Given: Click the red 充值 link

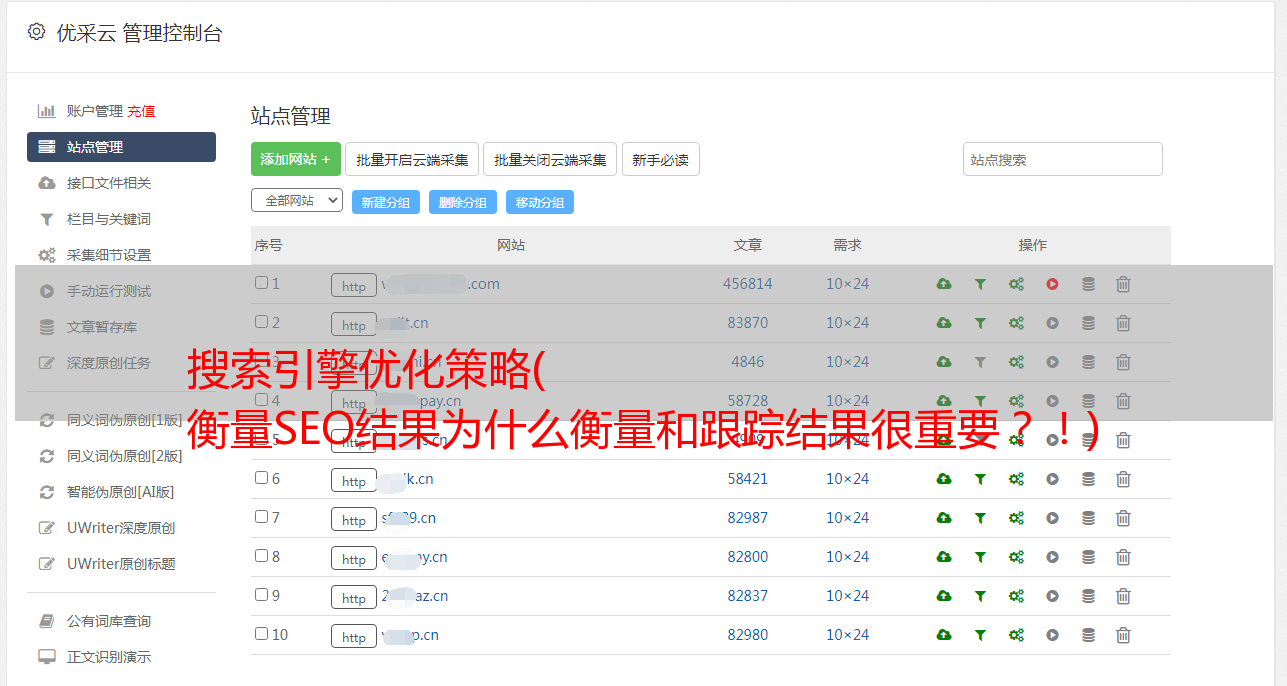Looking at the screenshot, I should 141,111.
